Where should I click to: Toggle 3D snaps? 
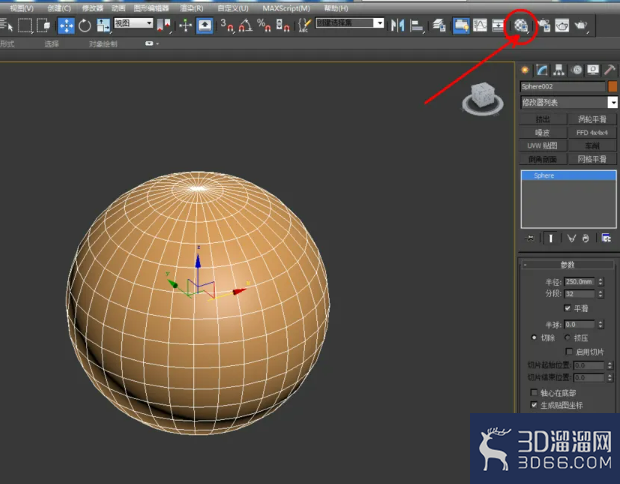pos(227,26)
